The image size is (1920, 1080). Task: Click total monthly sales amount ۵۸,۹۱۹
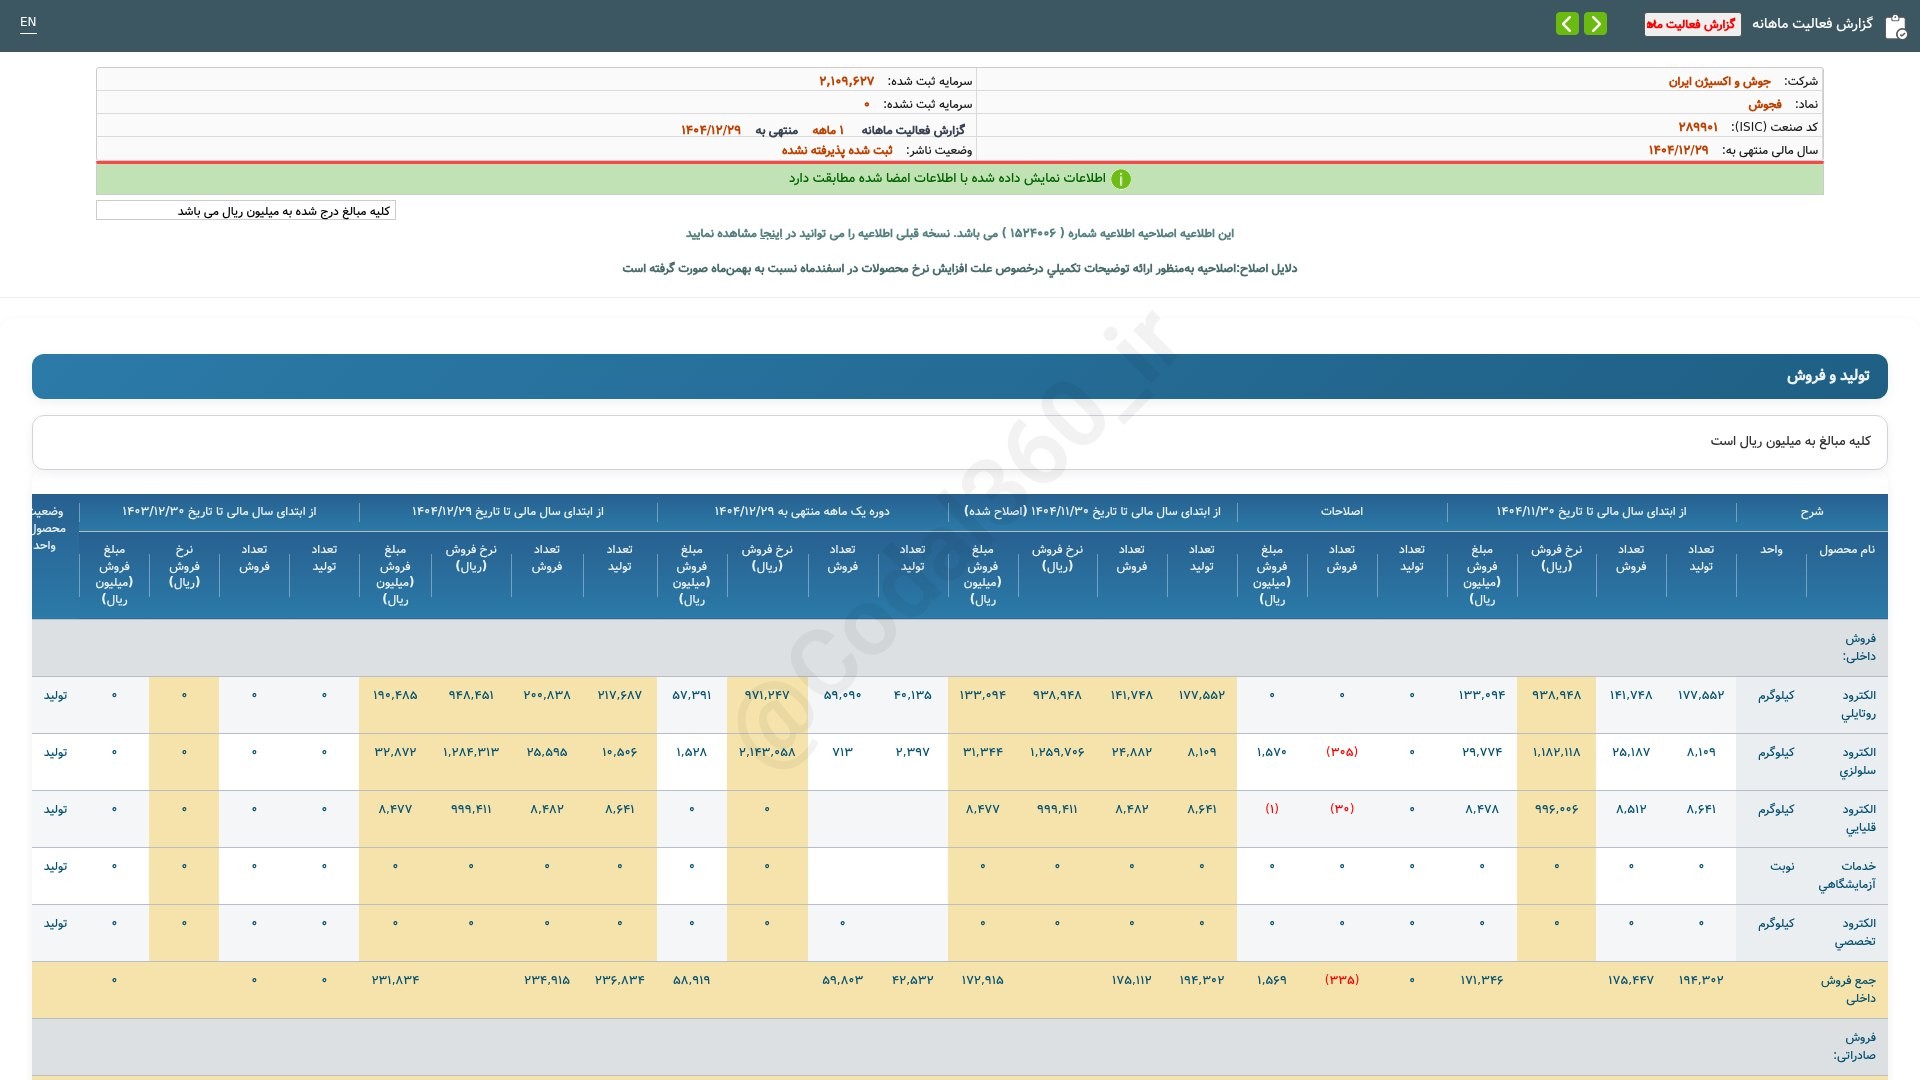(x=692, y=980)
